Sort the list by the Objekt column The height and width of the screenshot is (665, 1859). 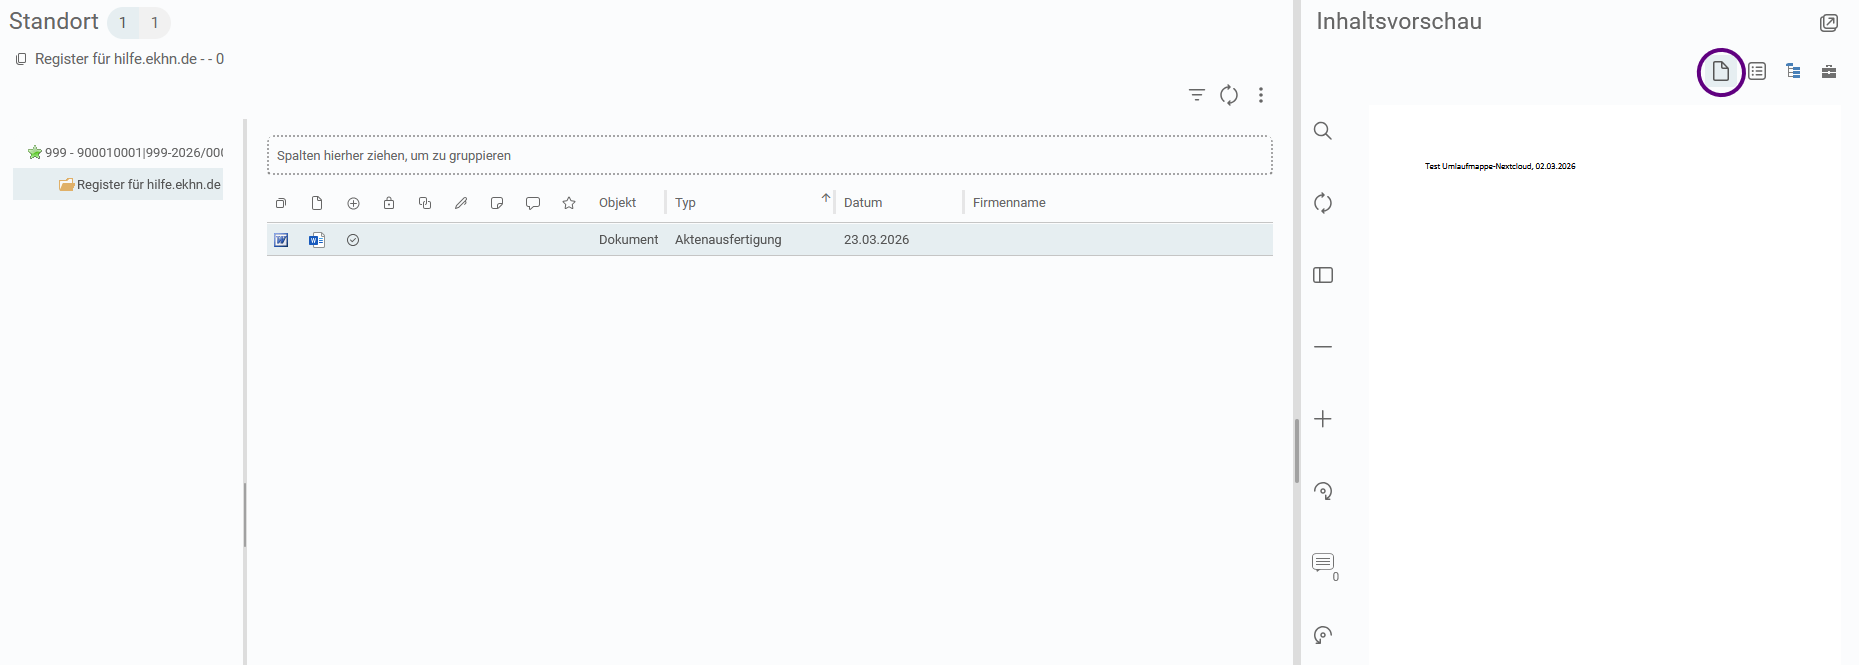click(617, 203)
